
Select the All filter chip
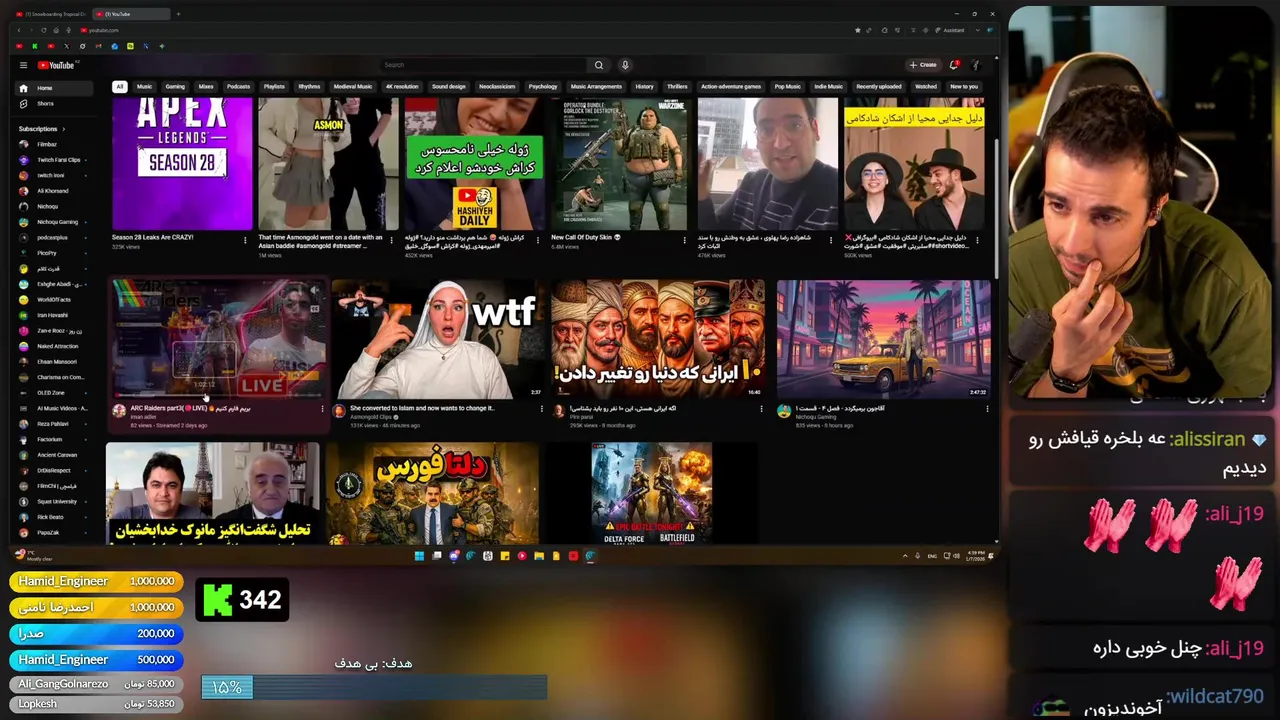click(x=119, y=87)
